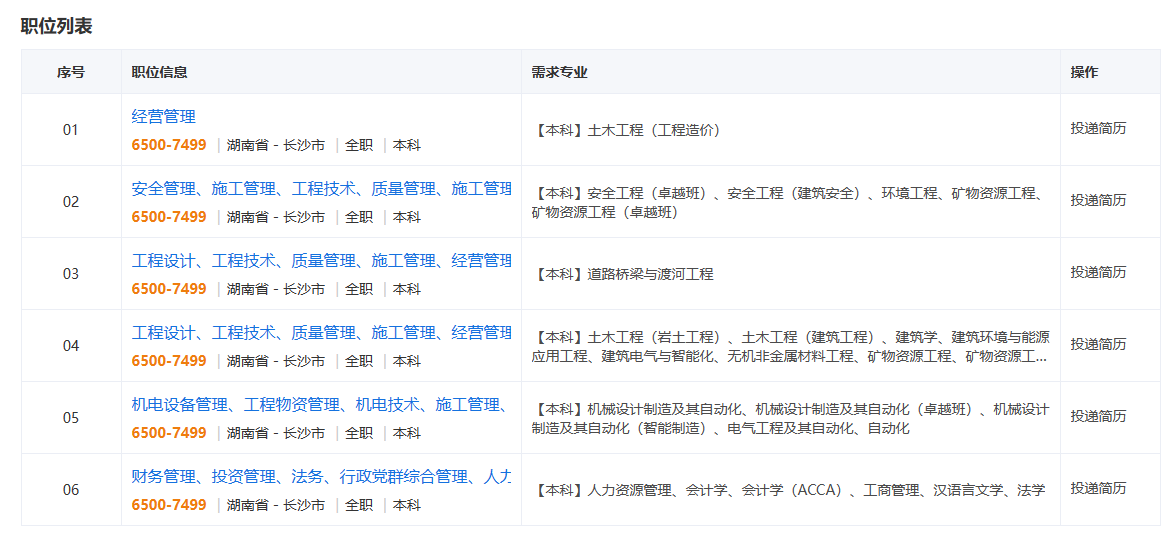1172x537 pixels.
Task: Select the salary 6500-7499 in row 01
Action: pos(169,145)
